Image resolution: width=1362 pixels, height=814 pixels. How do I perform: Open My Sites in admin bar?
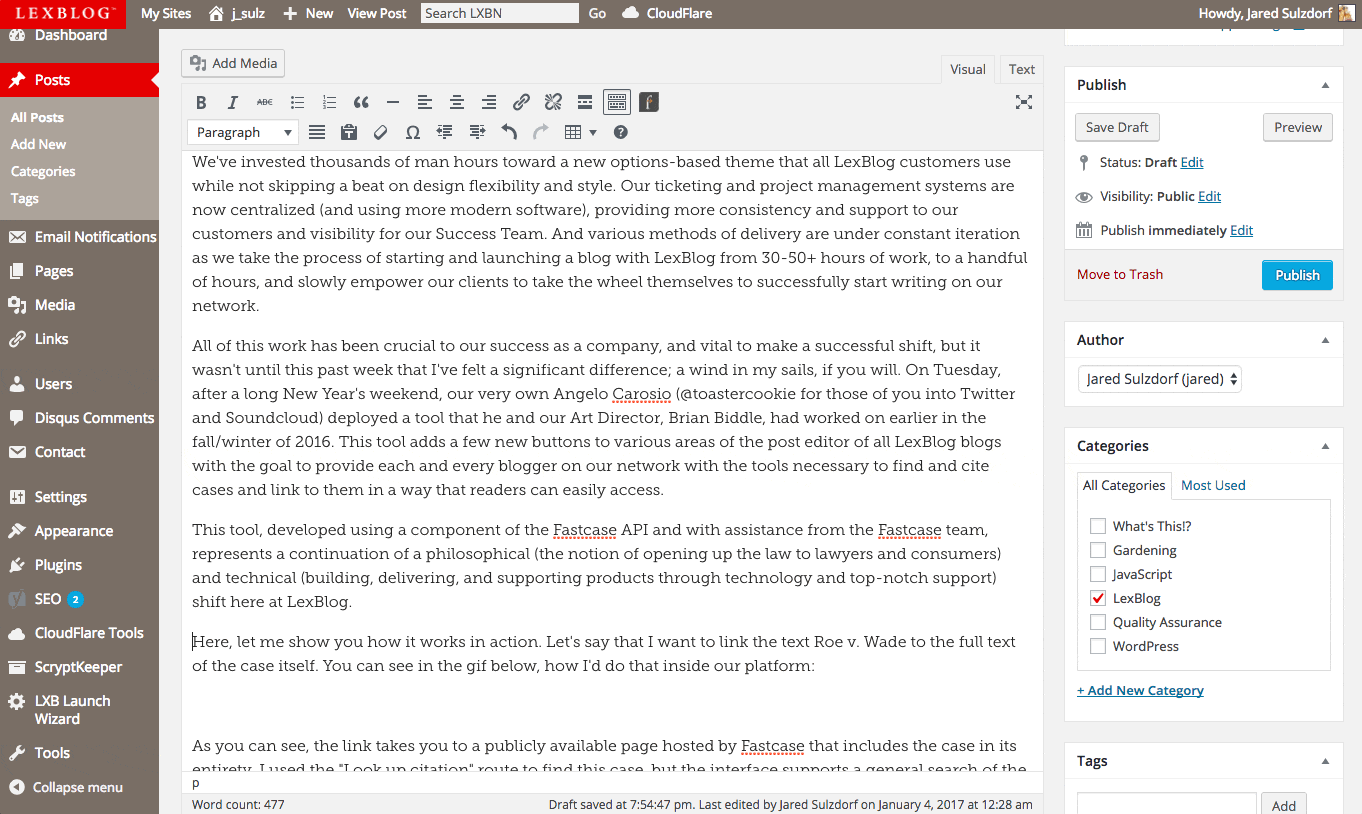(x=166, y=13)
